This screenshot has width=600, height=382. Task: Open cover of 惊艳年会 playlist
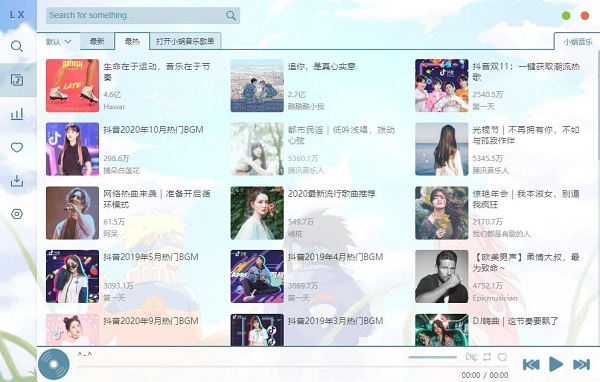pos(442,213)
